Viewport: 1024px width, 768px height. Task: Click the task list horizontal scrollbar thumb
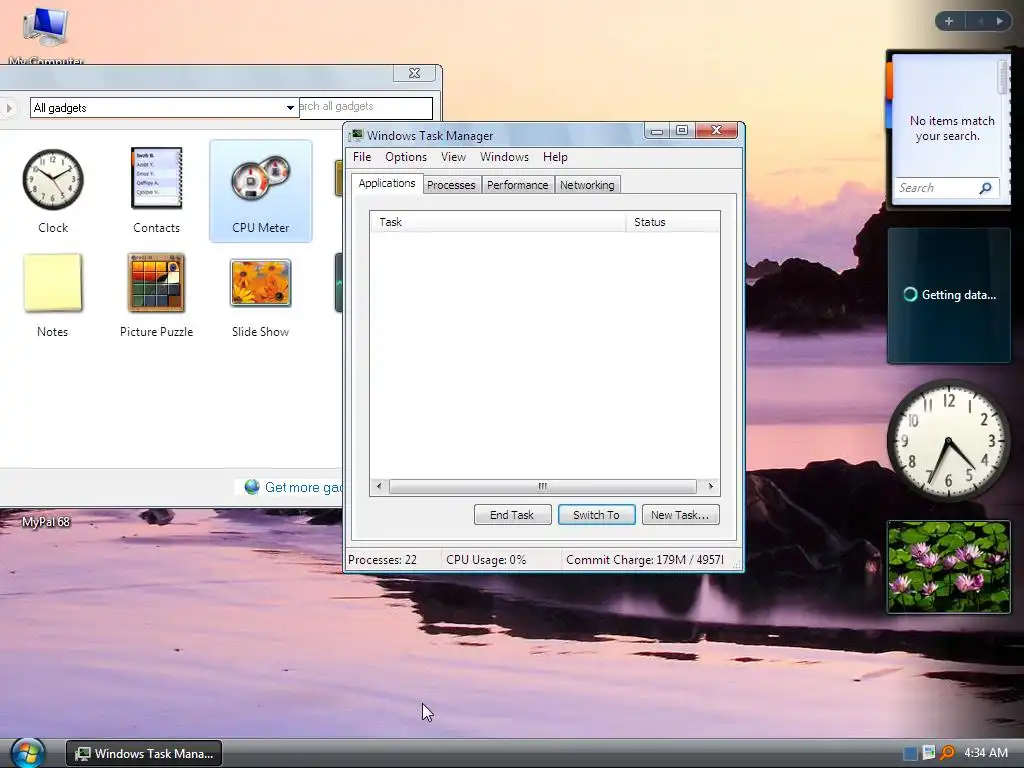[543, 487]
